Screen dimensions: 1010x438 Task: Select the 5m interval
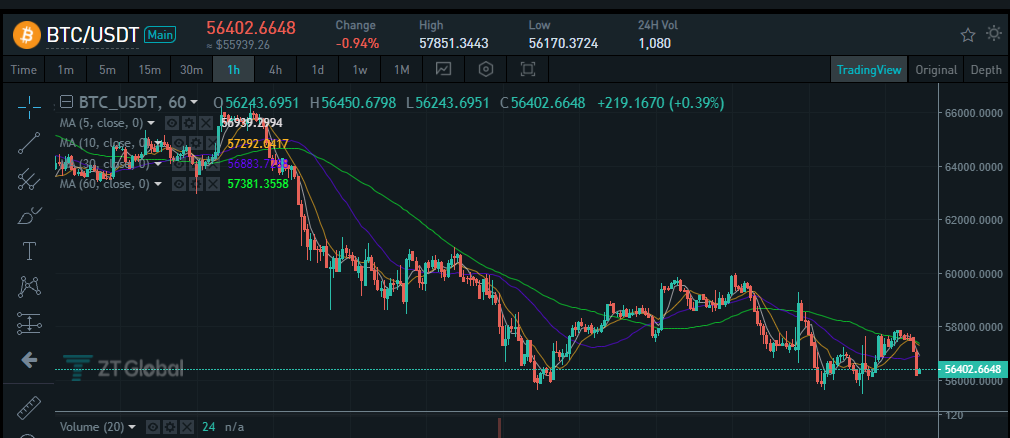point(108,70)
